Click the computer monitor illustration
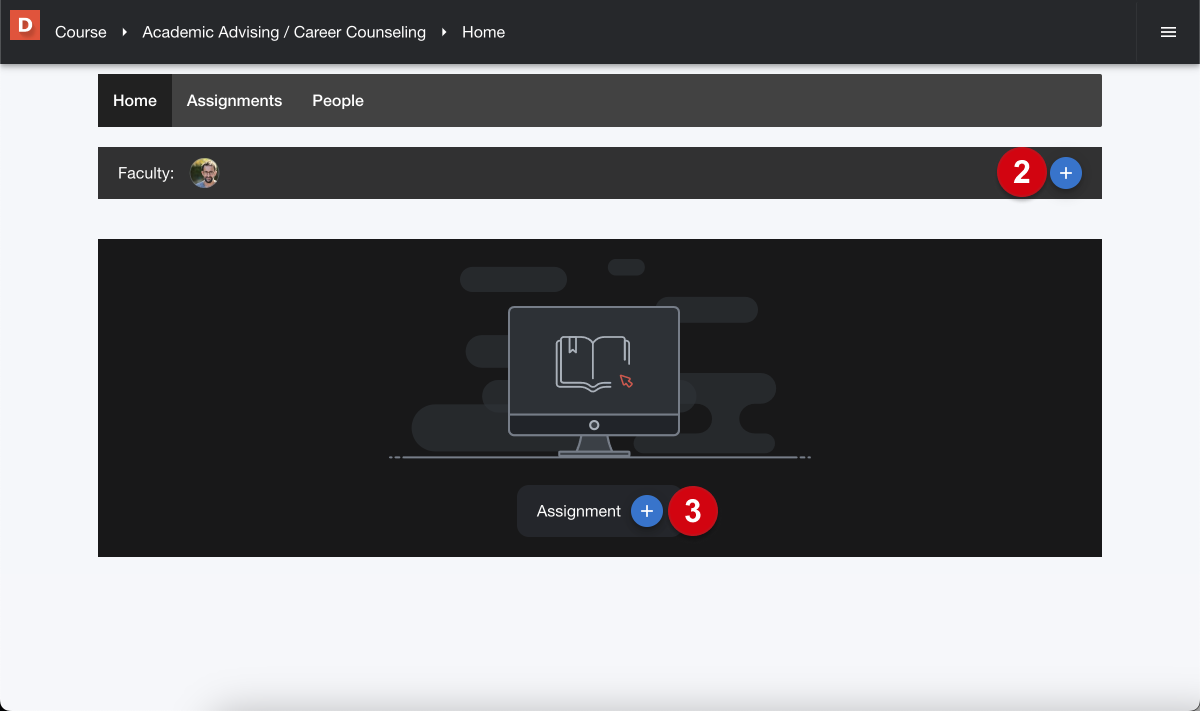The image size is (1200, 712). (594, 380)
